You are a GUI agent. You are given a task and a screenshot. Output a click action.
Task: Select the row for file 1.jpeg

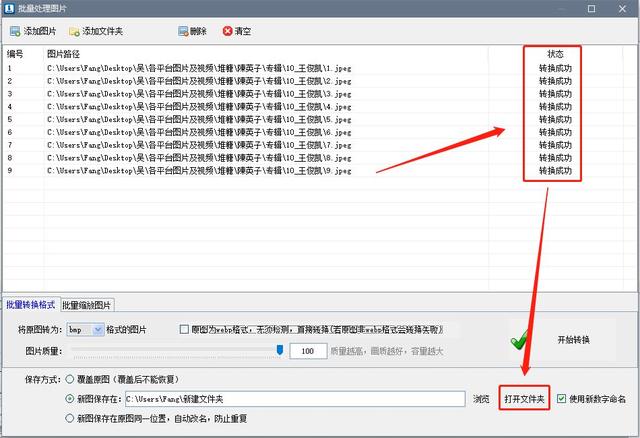click(x=200, y=68)
